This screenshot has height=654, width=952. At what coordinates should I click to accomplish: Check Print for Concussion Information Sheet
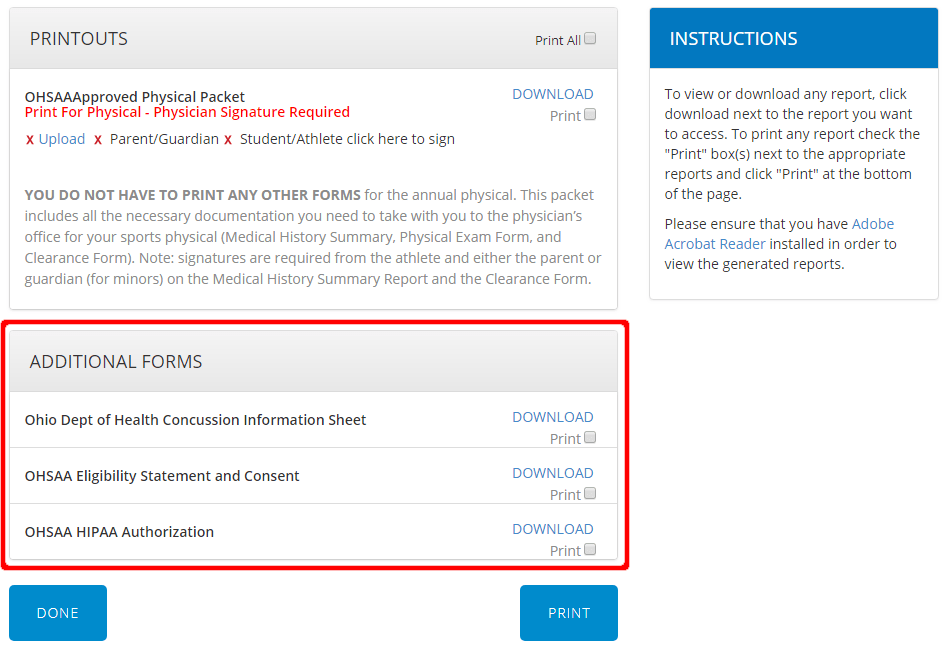coord(590,437)
